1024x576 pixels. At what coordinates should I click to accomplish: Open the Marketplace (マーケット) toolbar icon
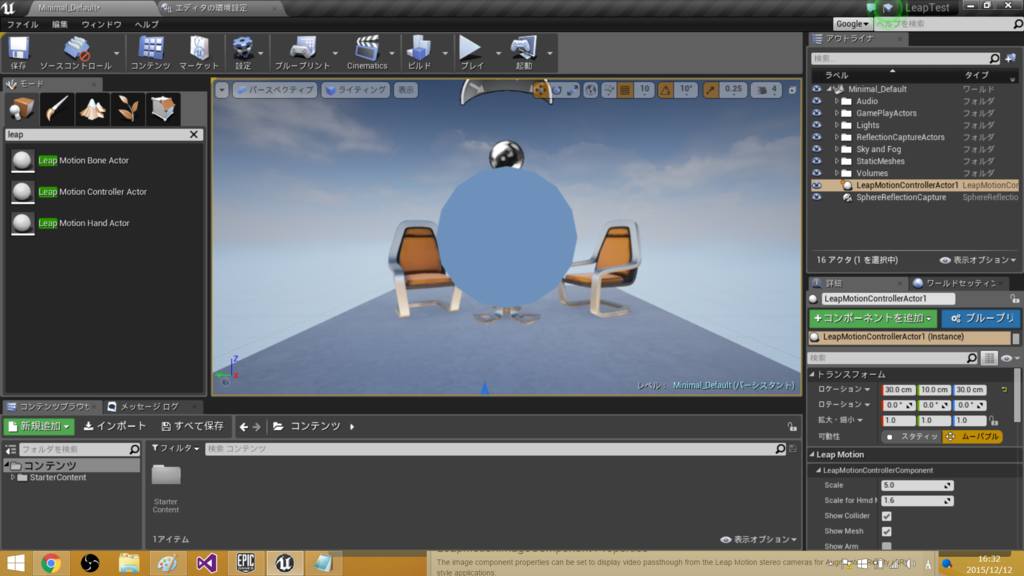[199, 53]
